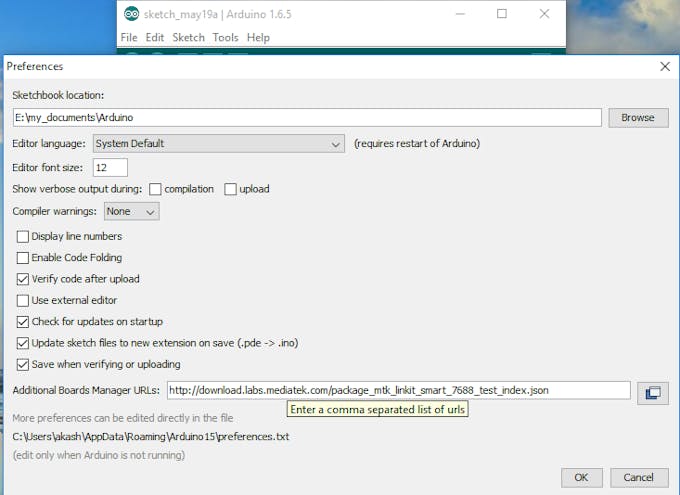Turn on Enable Code Folding
This screenshot has width=680, height=495.
[x=23, y=258]
